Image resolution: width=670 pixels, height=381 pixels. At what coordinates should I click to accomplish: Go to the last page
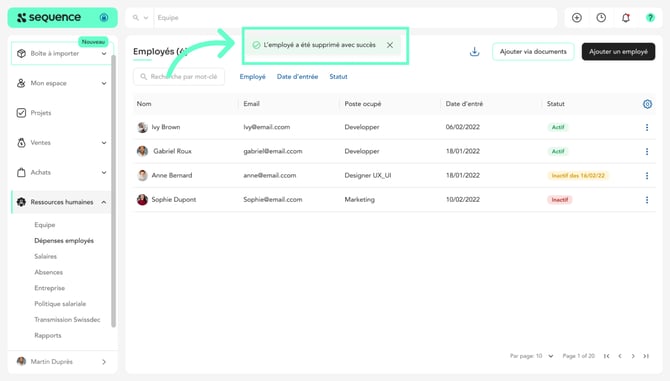click(x=646, y=356)
